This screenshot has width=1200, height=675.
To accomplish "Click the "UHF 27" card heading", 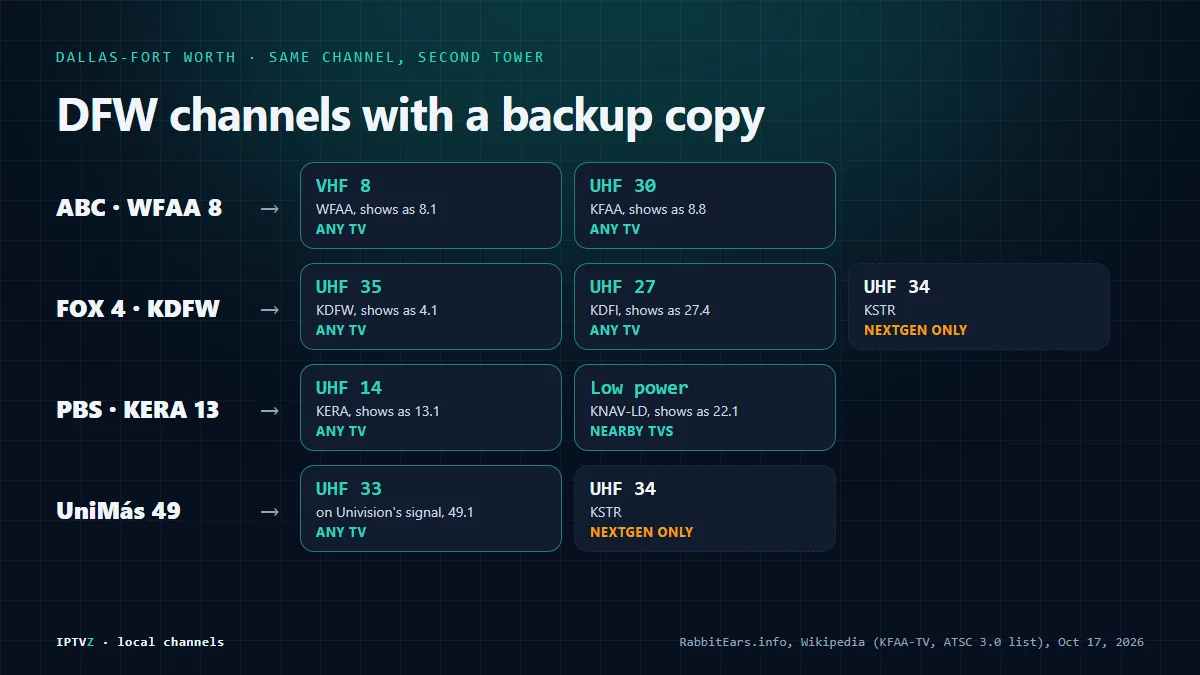I will (623, 287).
